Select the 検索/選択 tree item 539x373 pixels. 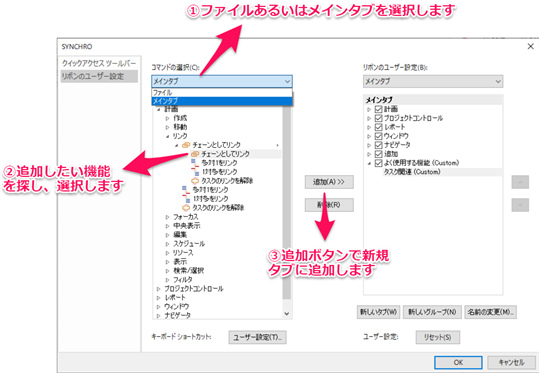pyautogui.click(x=188, y=271)
